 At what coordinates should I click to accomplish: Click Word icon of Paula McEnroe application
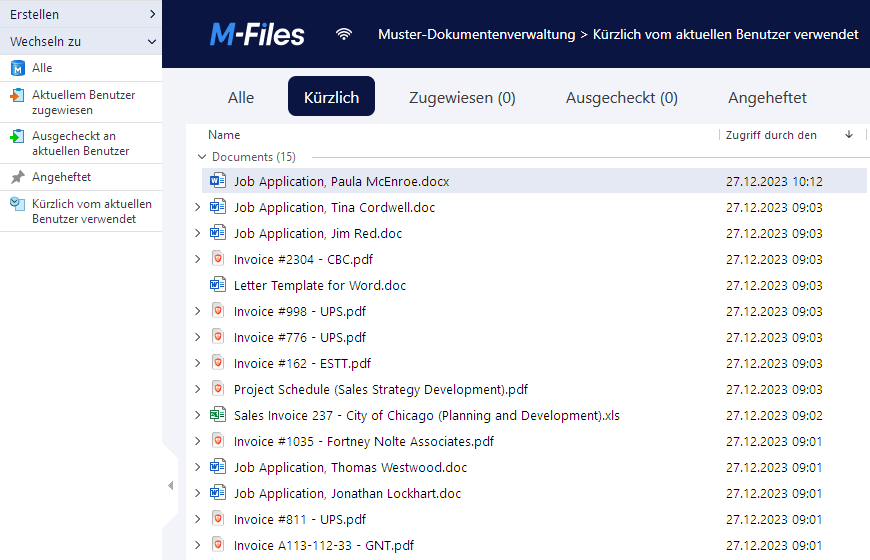(218, 181)
